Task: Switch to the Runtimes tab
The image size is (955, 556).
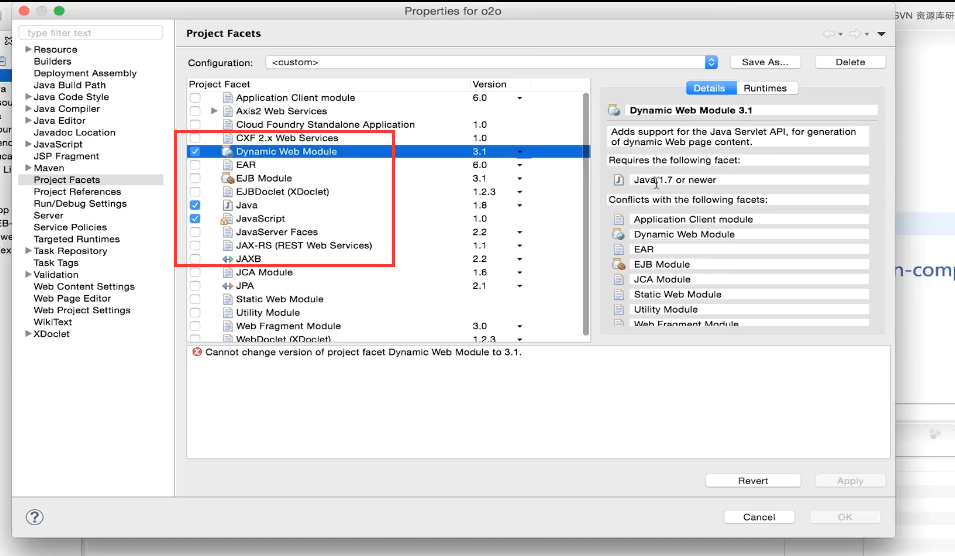Action: coord(765,88)
